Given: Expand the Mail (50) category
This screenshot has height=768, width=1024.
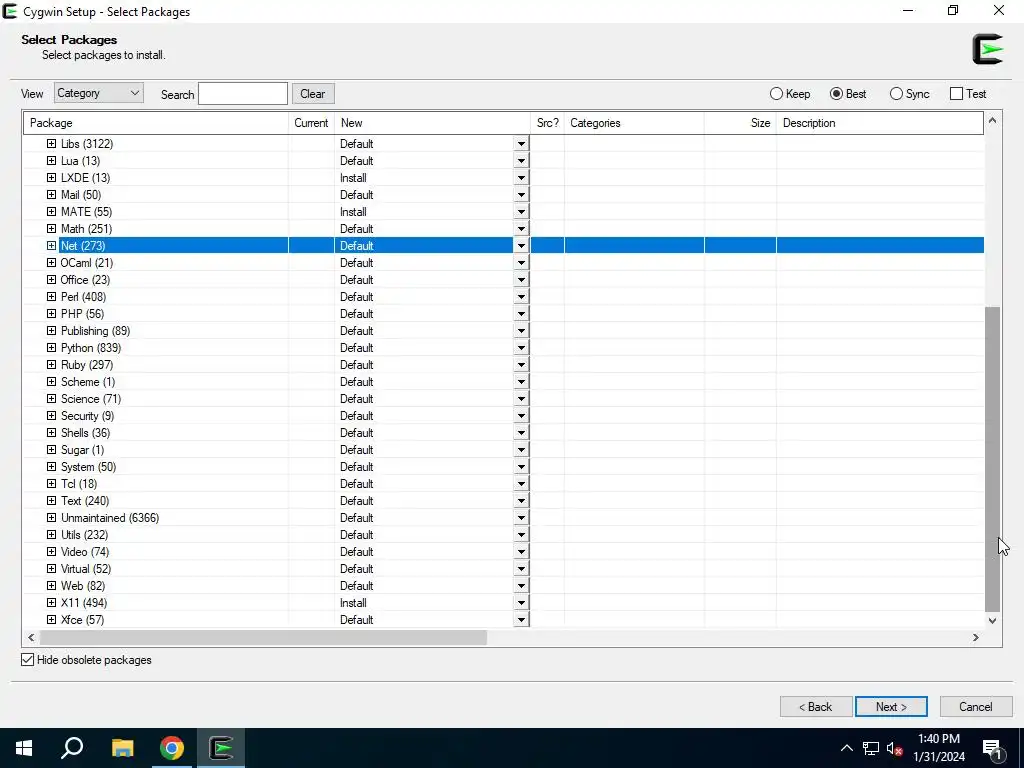Looking at the screenshot, I should pyautogui.click(x=52, y=195).
